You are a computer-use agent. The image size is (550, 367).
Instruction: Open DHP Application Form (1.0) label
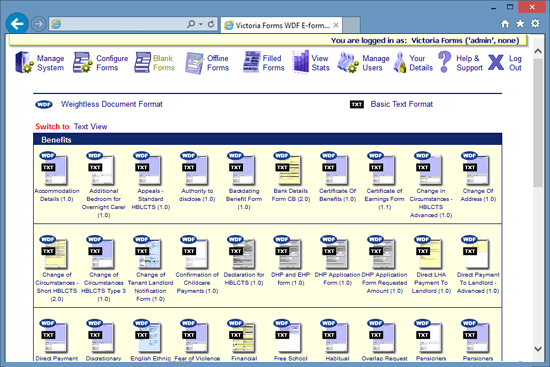[337, 279]
